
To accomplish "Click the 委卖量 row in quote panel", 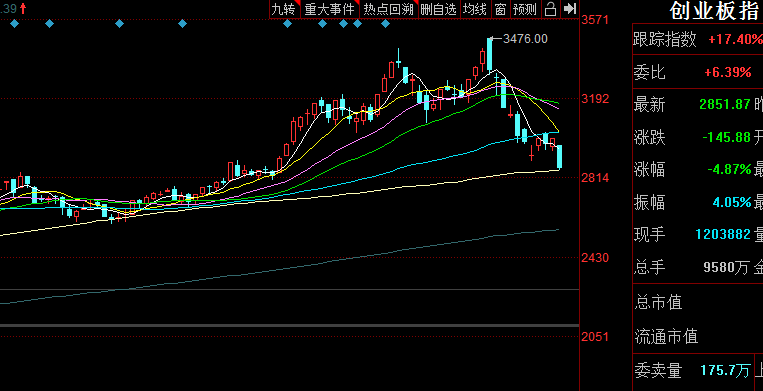I will pyautogui.click(x=697, y=371).
